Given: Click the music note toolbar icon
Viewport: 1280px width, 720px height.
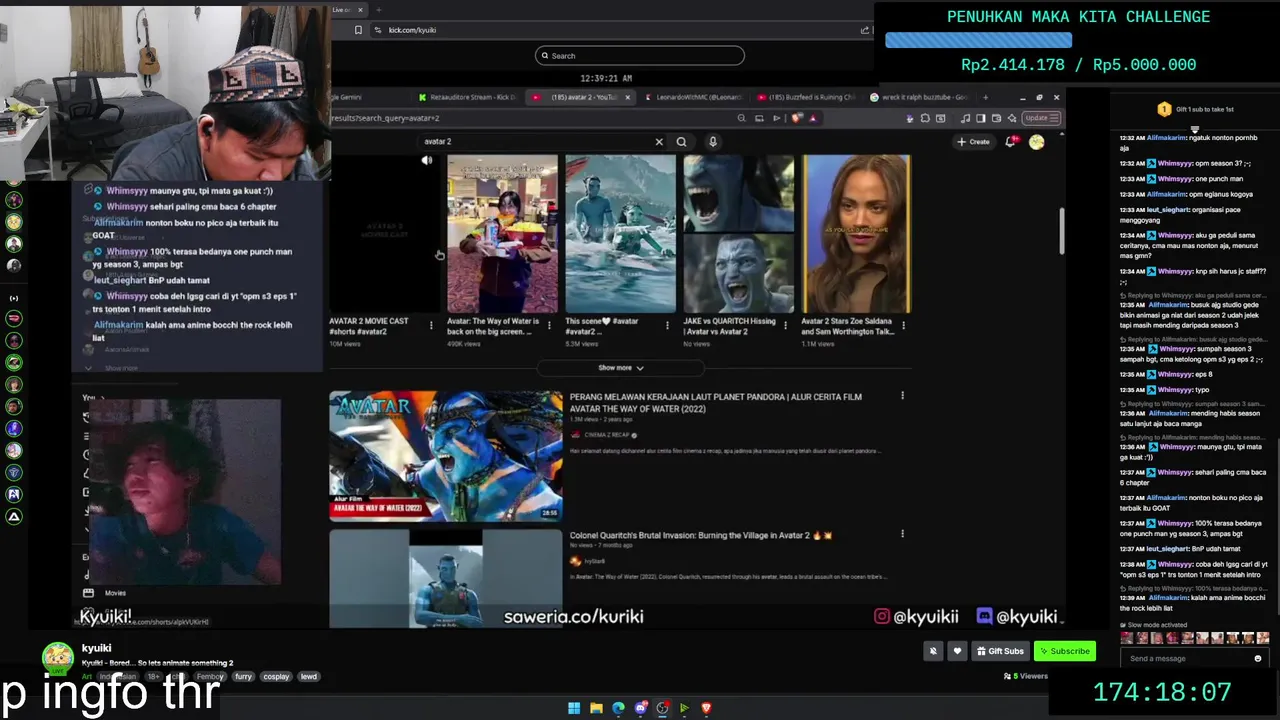Looking at the screenshot, I should pos(965,118).
